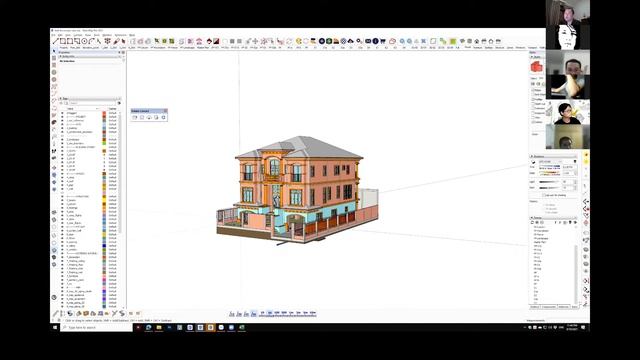Open Windows notification center icon
Viewport: 640px width, 360px height.
[x=583, y=327]
